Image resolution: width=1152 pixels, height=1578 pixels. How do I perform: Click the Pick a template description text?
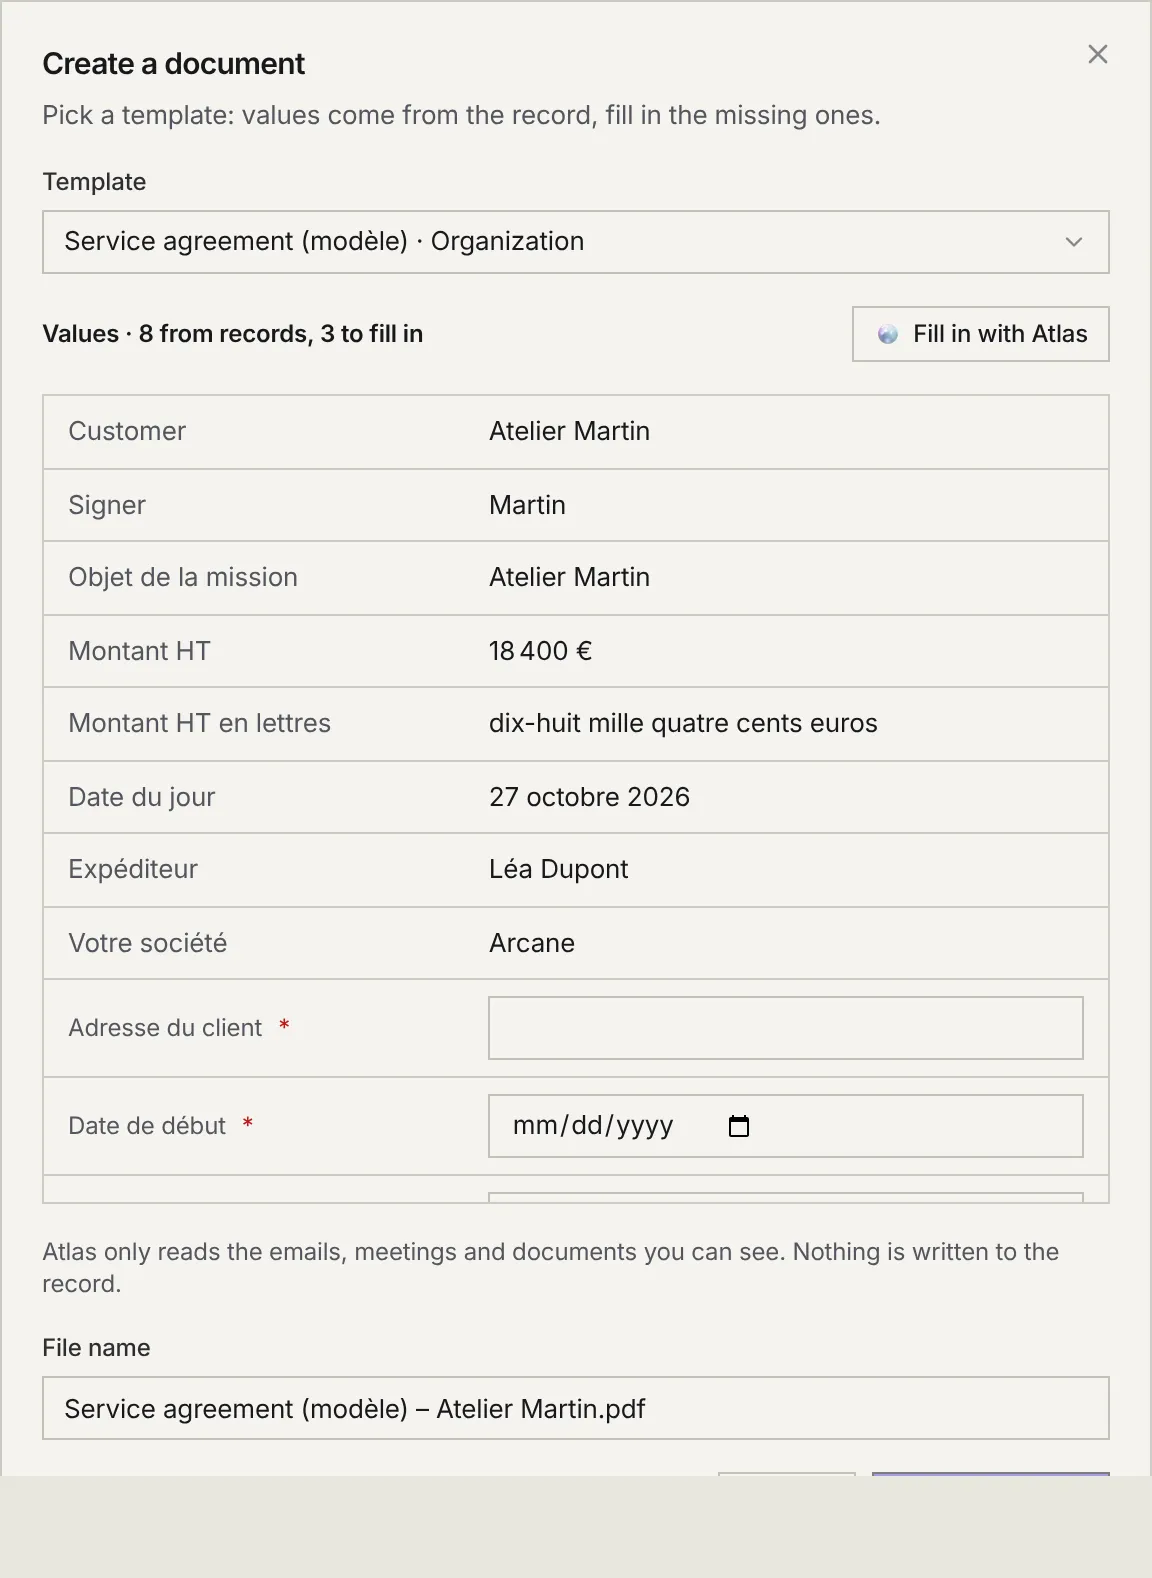click(x=461, y=115)
